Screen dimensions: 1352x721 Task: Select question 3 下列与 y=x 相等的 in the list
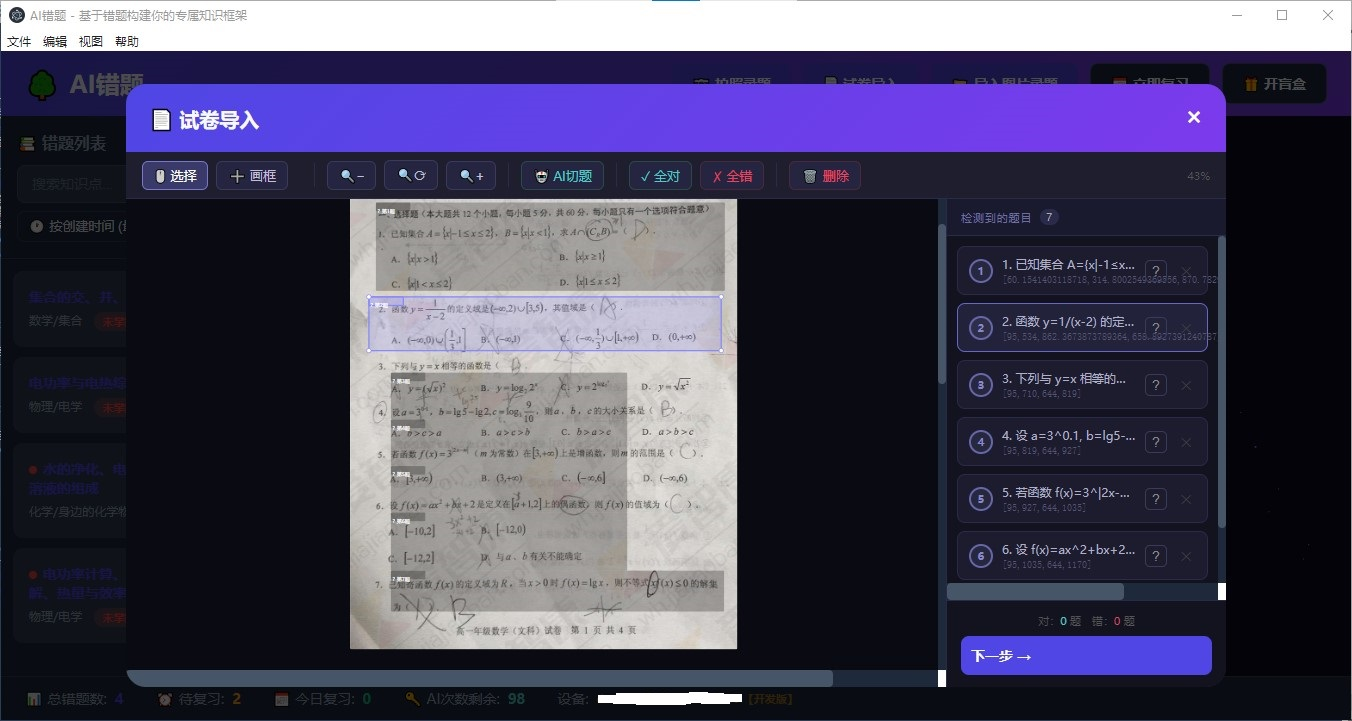point(1082,385)
